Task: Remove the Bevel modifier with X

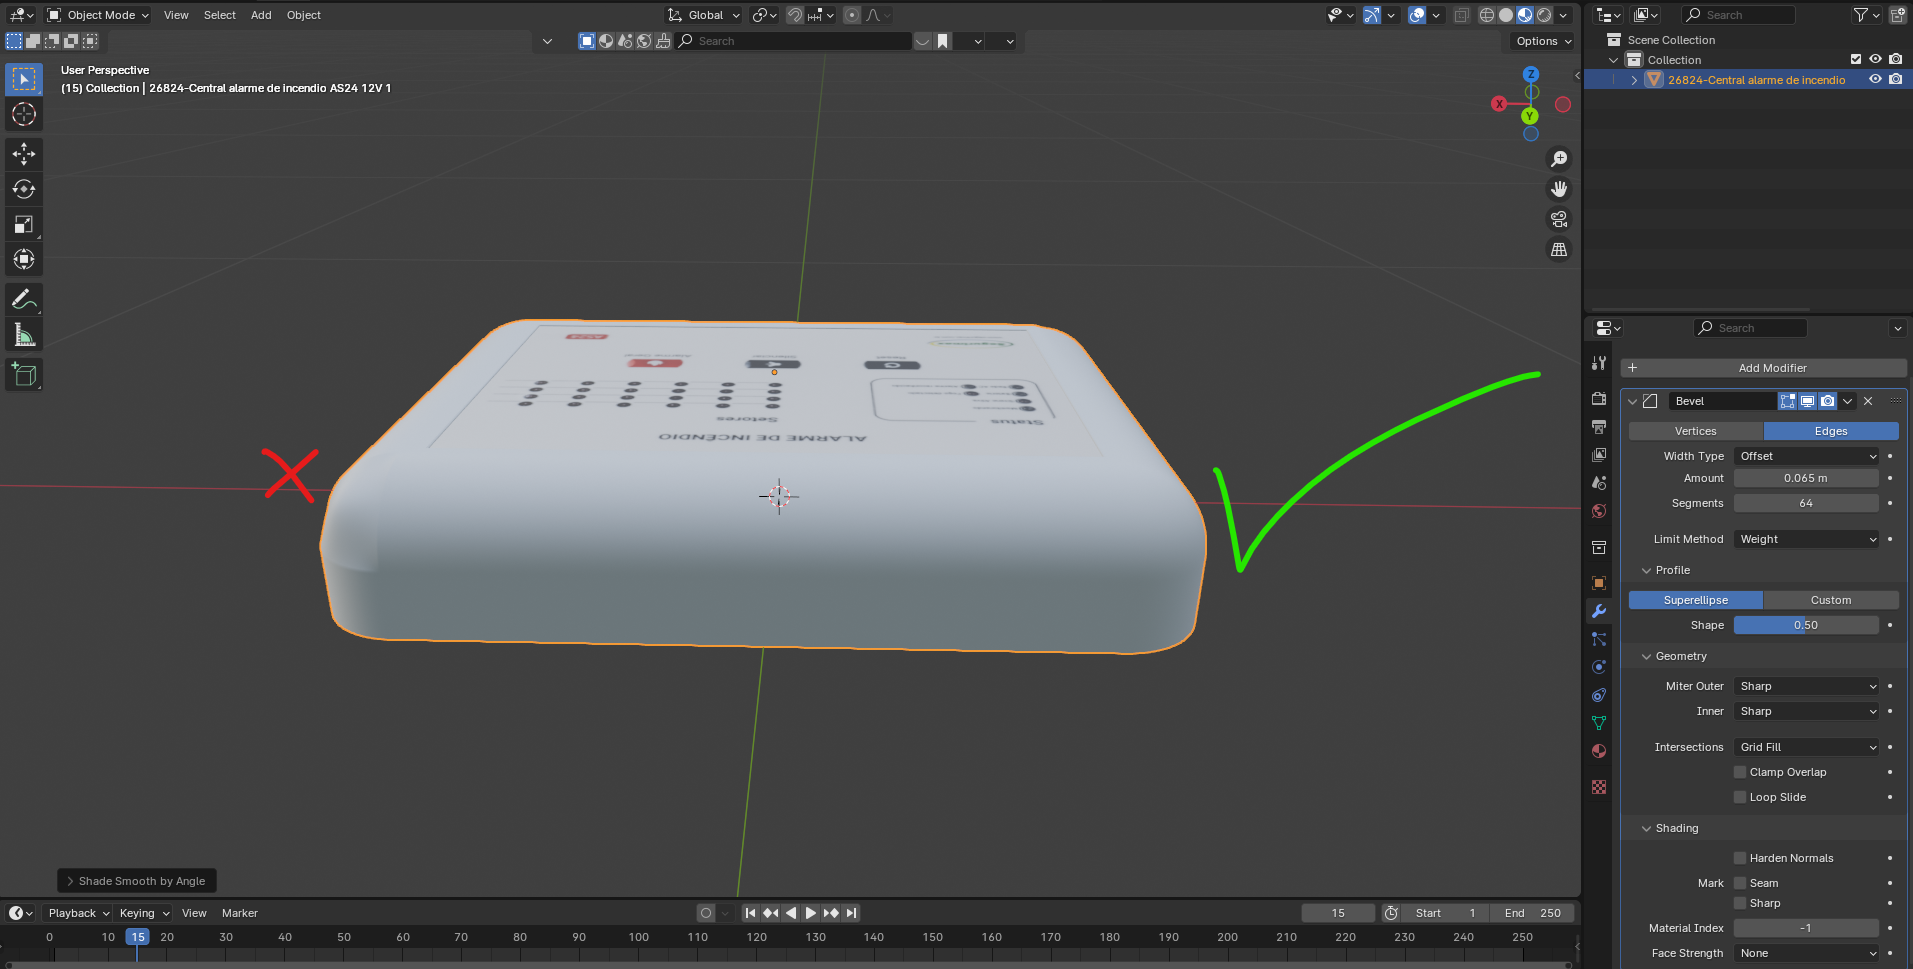Action: point(1868,401)
